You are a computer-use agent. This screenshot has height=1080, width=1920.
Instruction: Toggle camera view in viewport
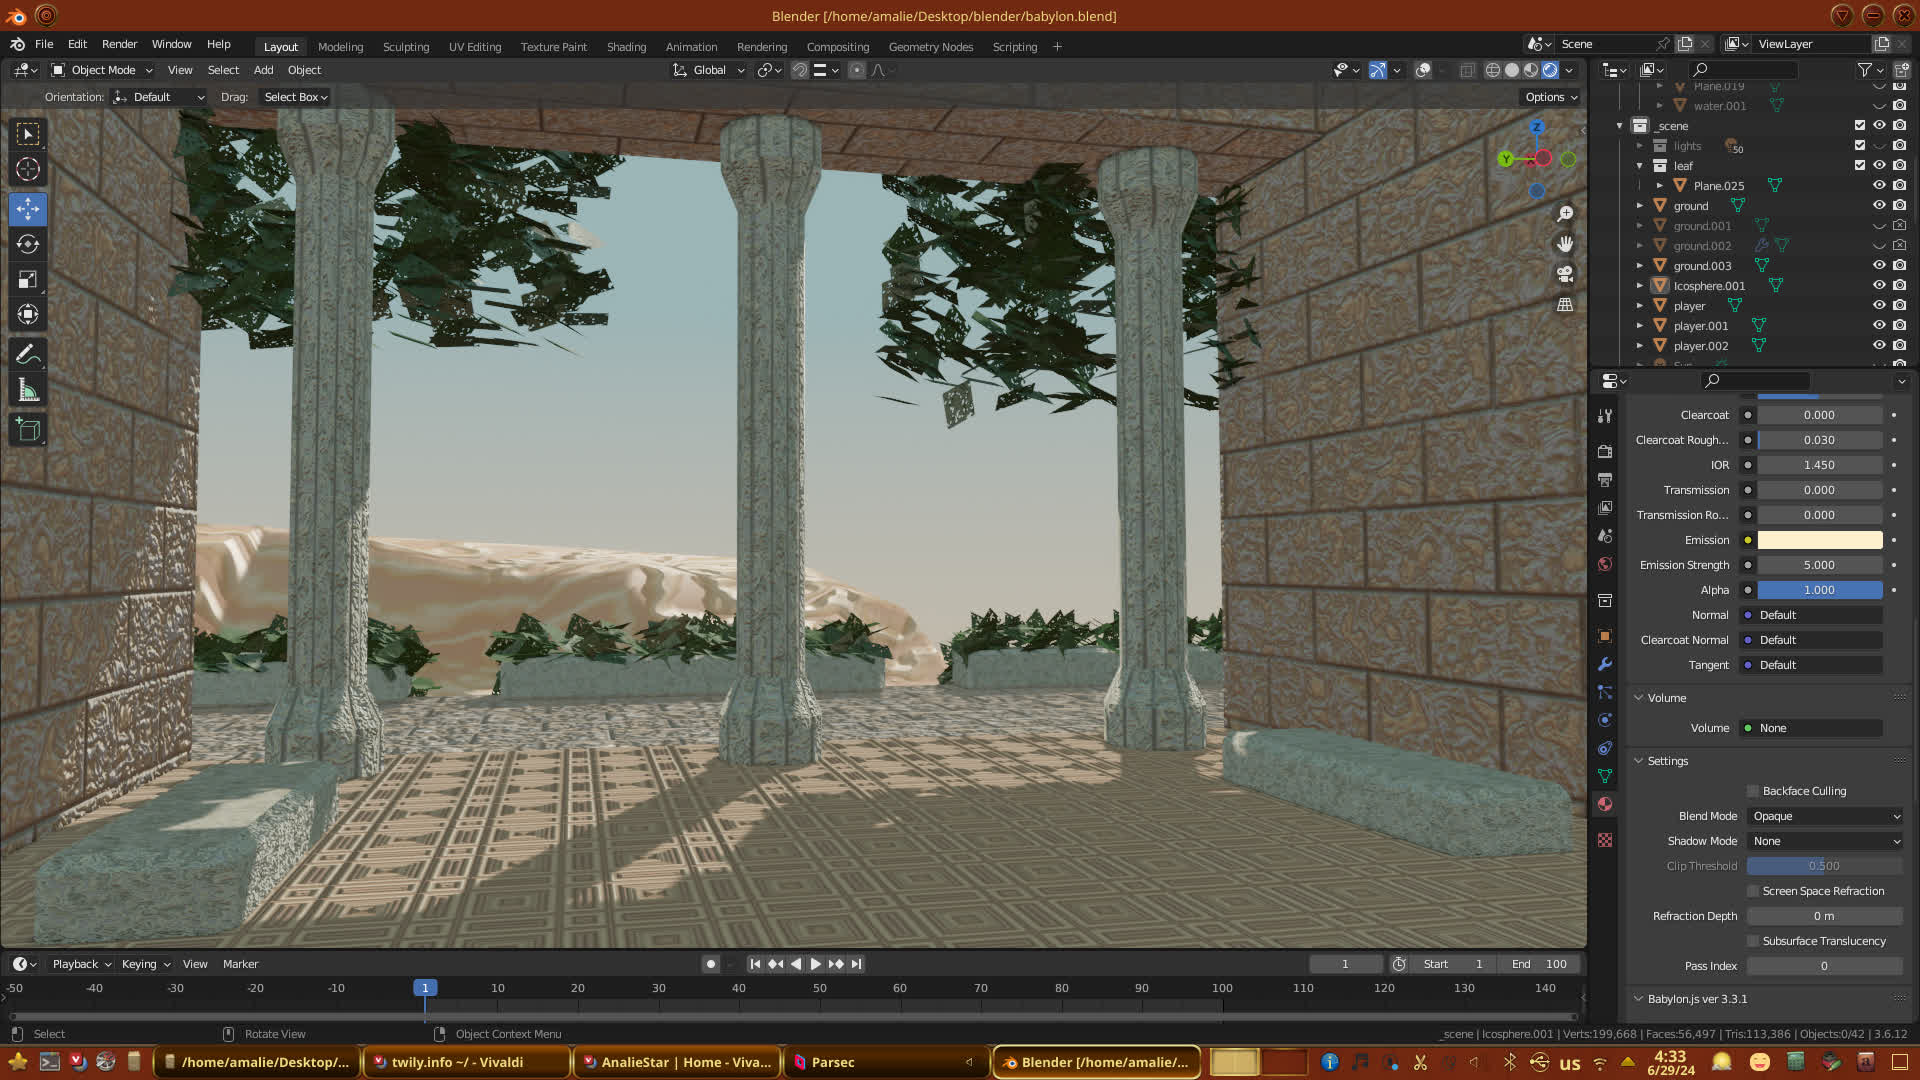(x=1565, y=274)
